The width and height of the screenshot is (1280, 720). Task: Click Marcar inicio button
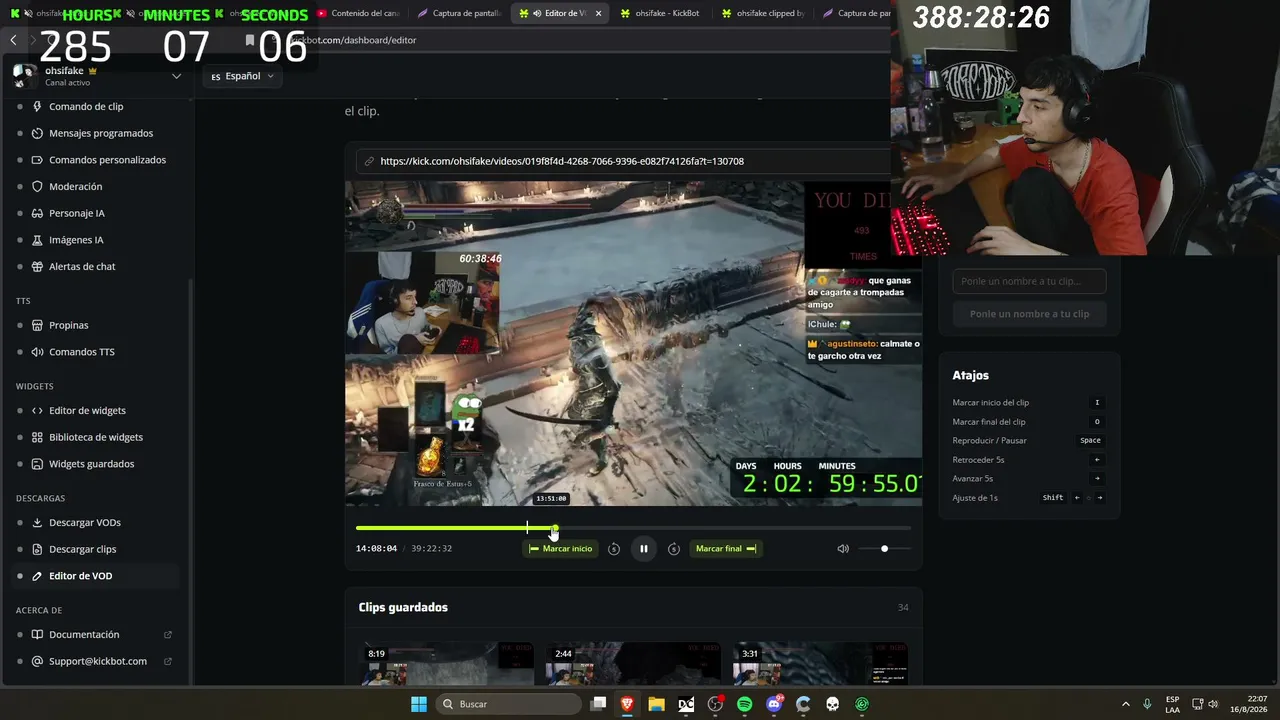click(x=561, y=548)
